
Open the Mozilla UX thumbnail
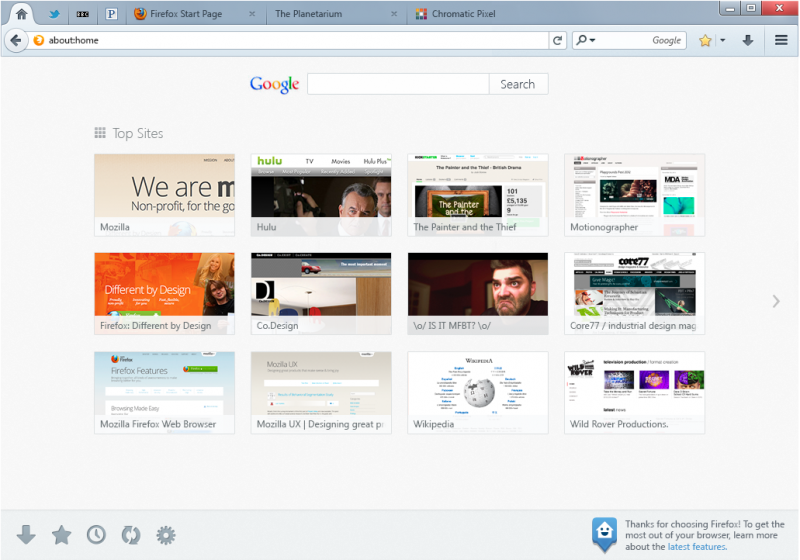[x=321, y=392]
